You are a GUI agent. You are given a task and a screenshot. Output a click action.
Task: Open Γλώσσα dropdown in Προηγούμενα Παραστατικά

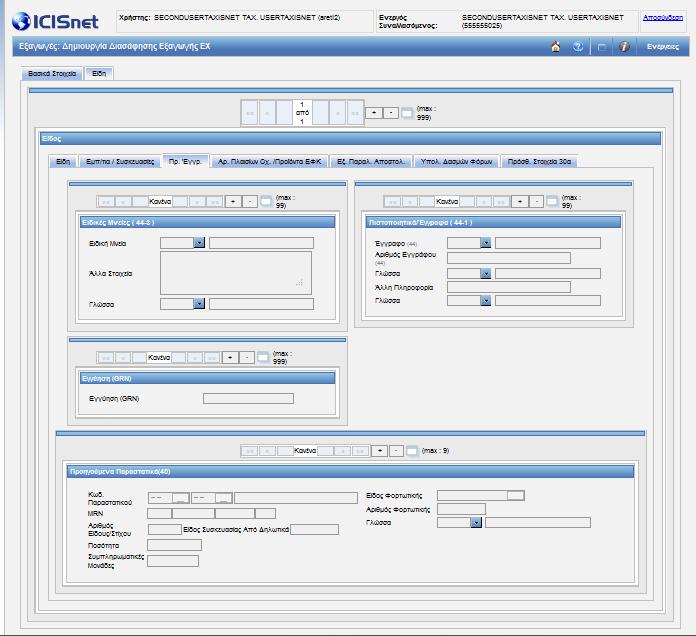476,523
